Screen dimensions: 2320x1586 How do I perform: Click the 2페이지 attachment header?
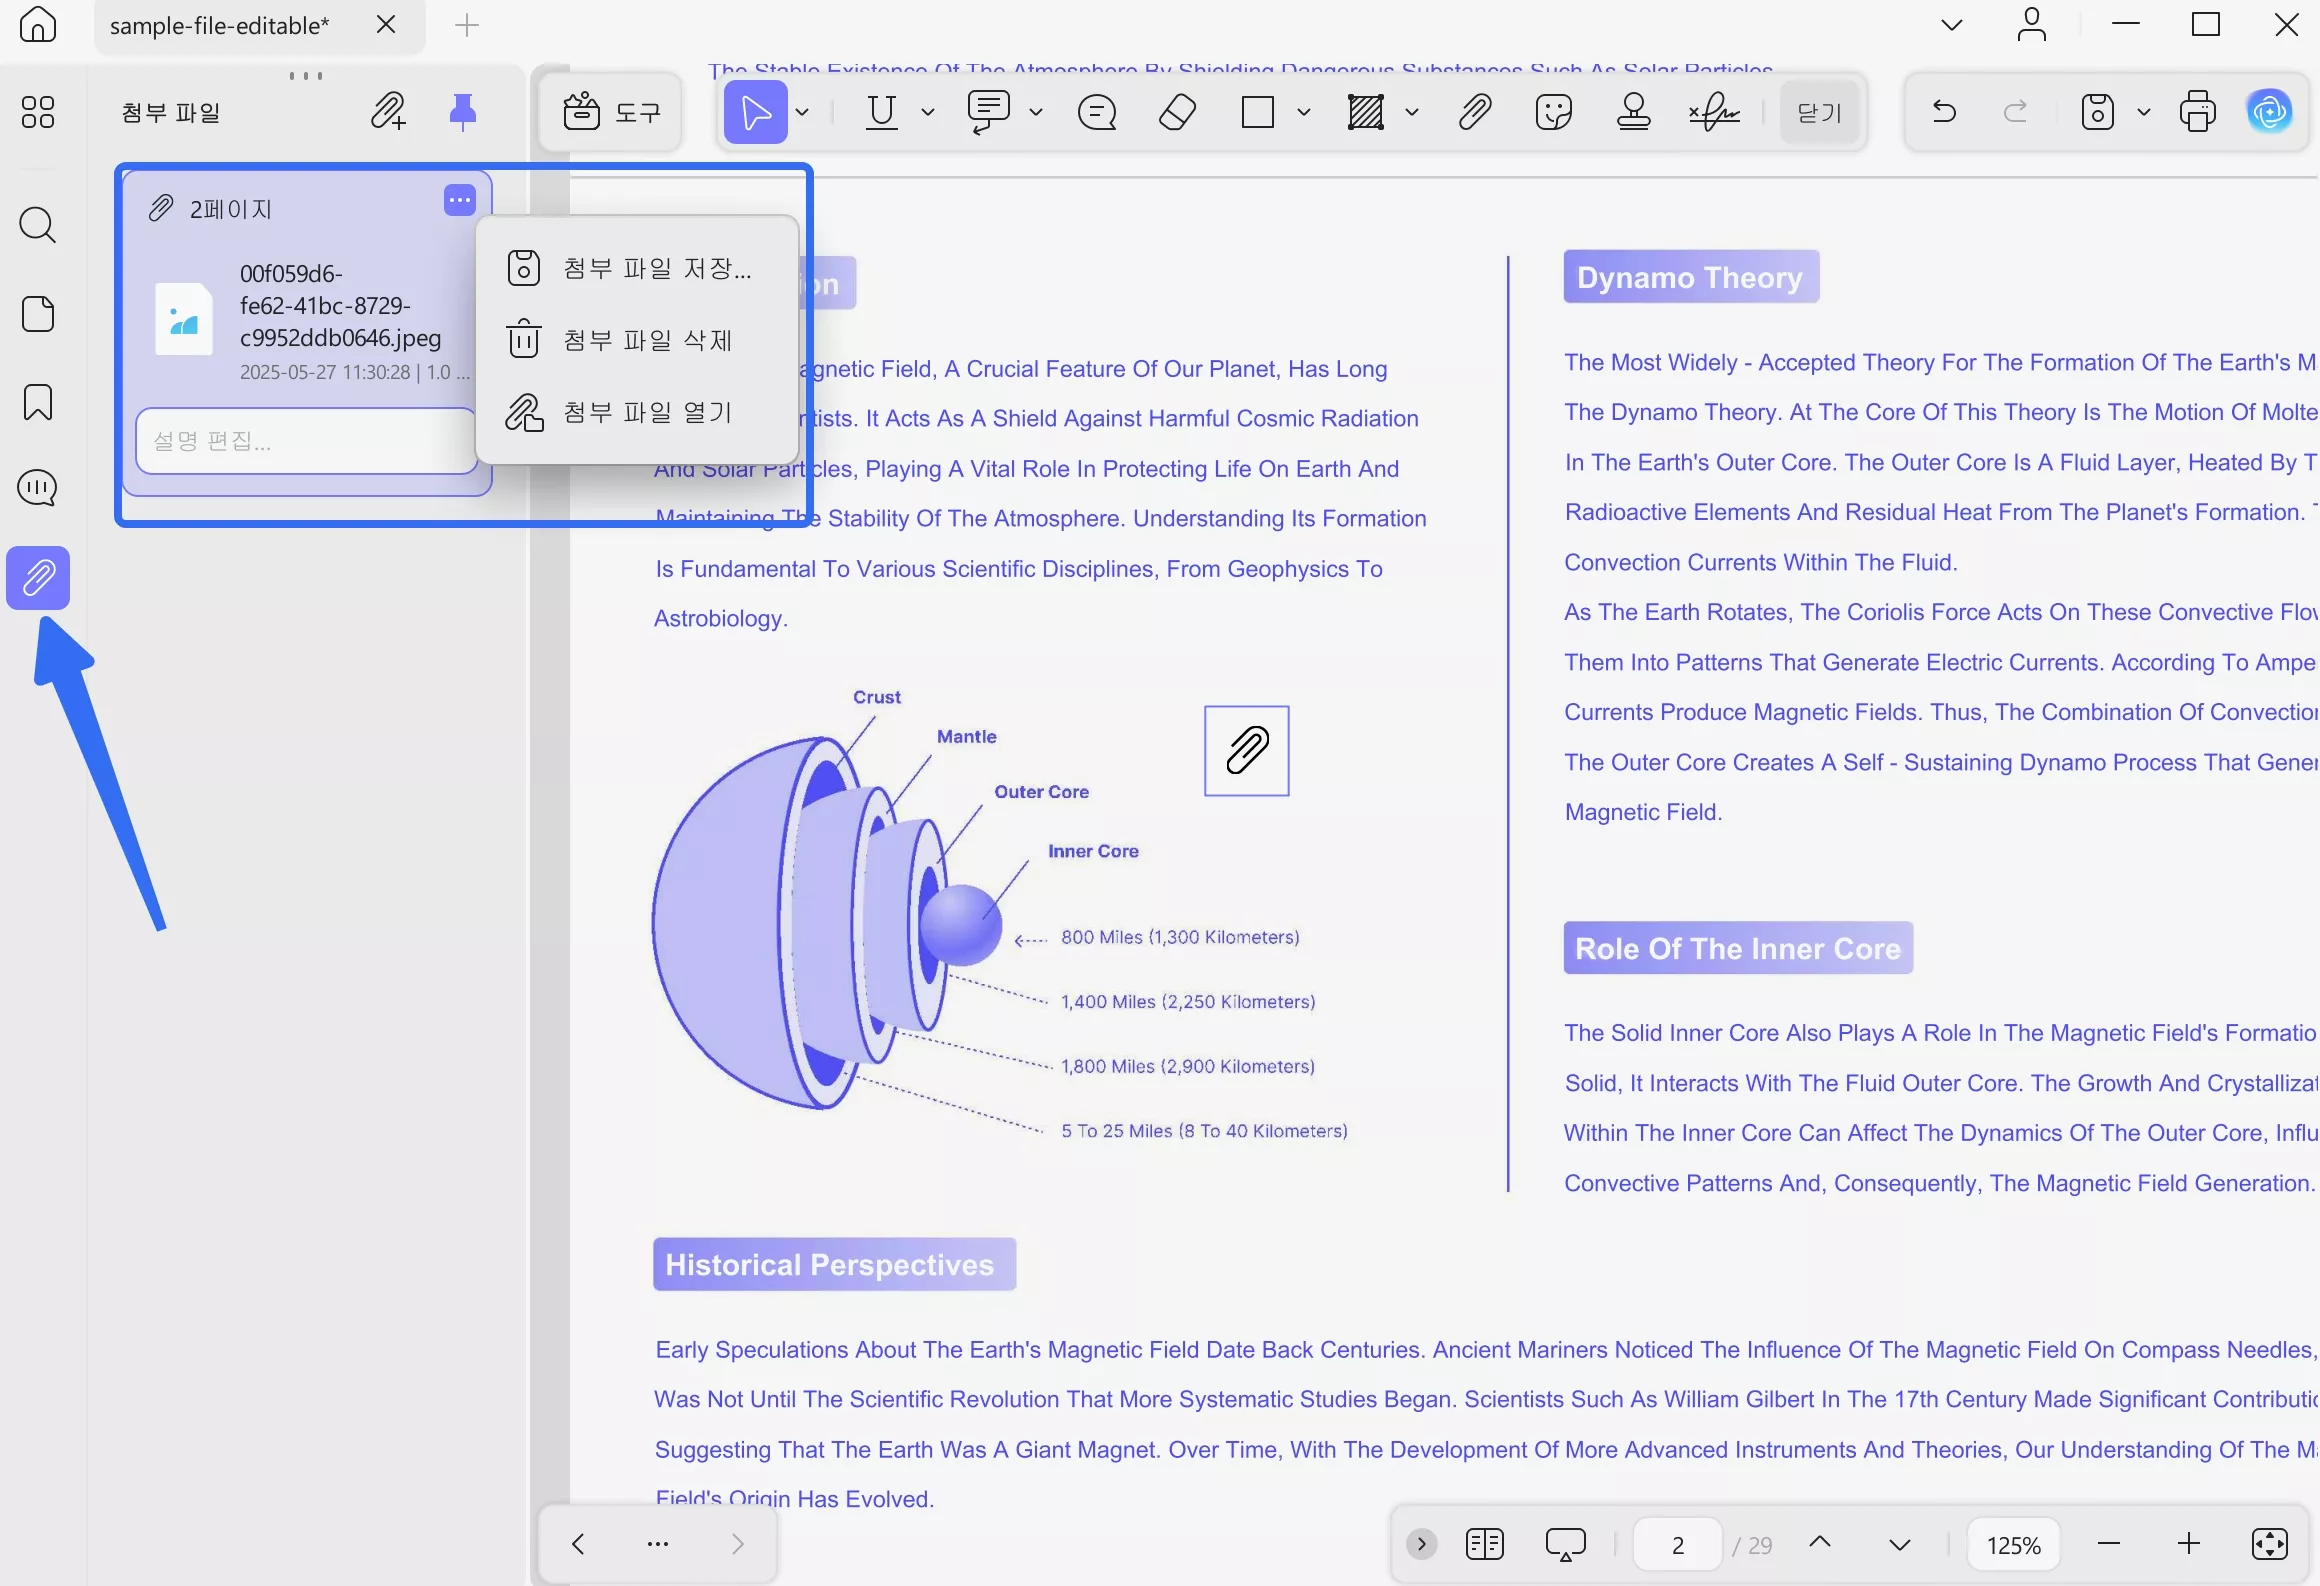[x=231, y=209]
